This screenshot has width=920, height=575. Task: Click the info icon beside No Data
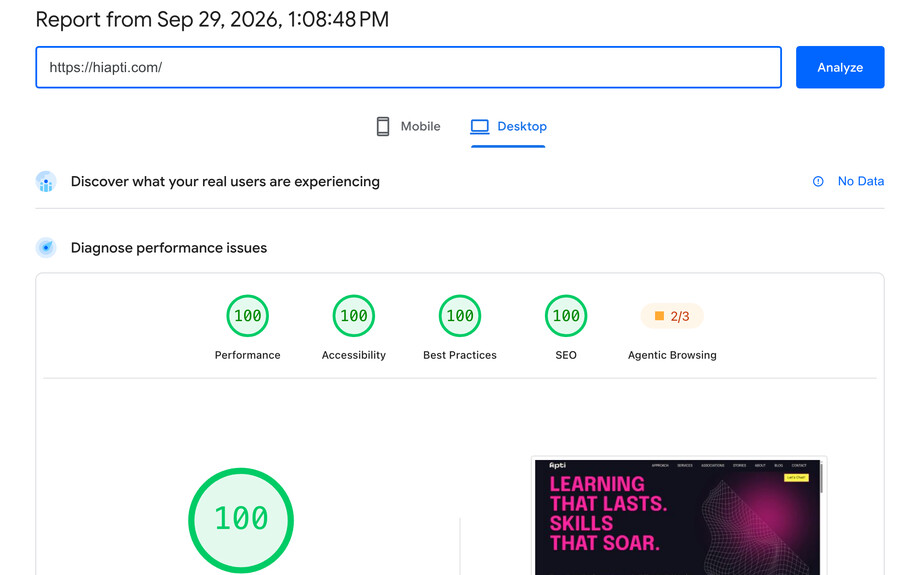[818, 181]
